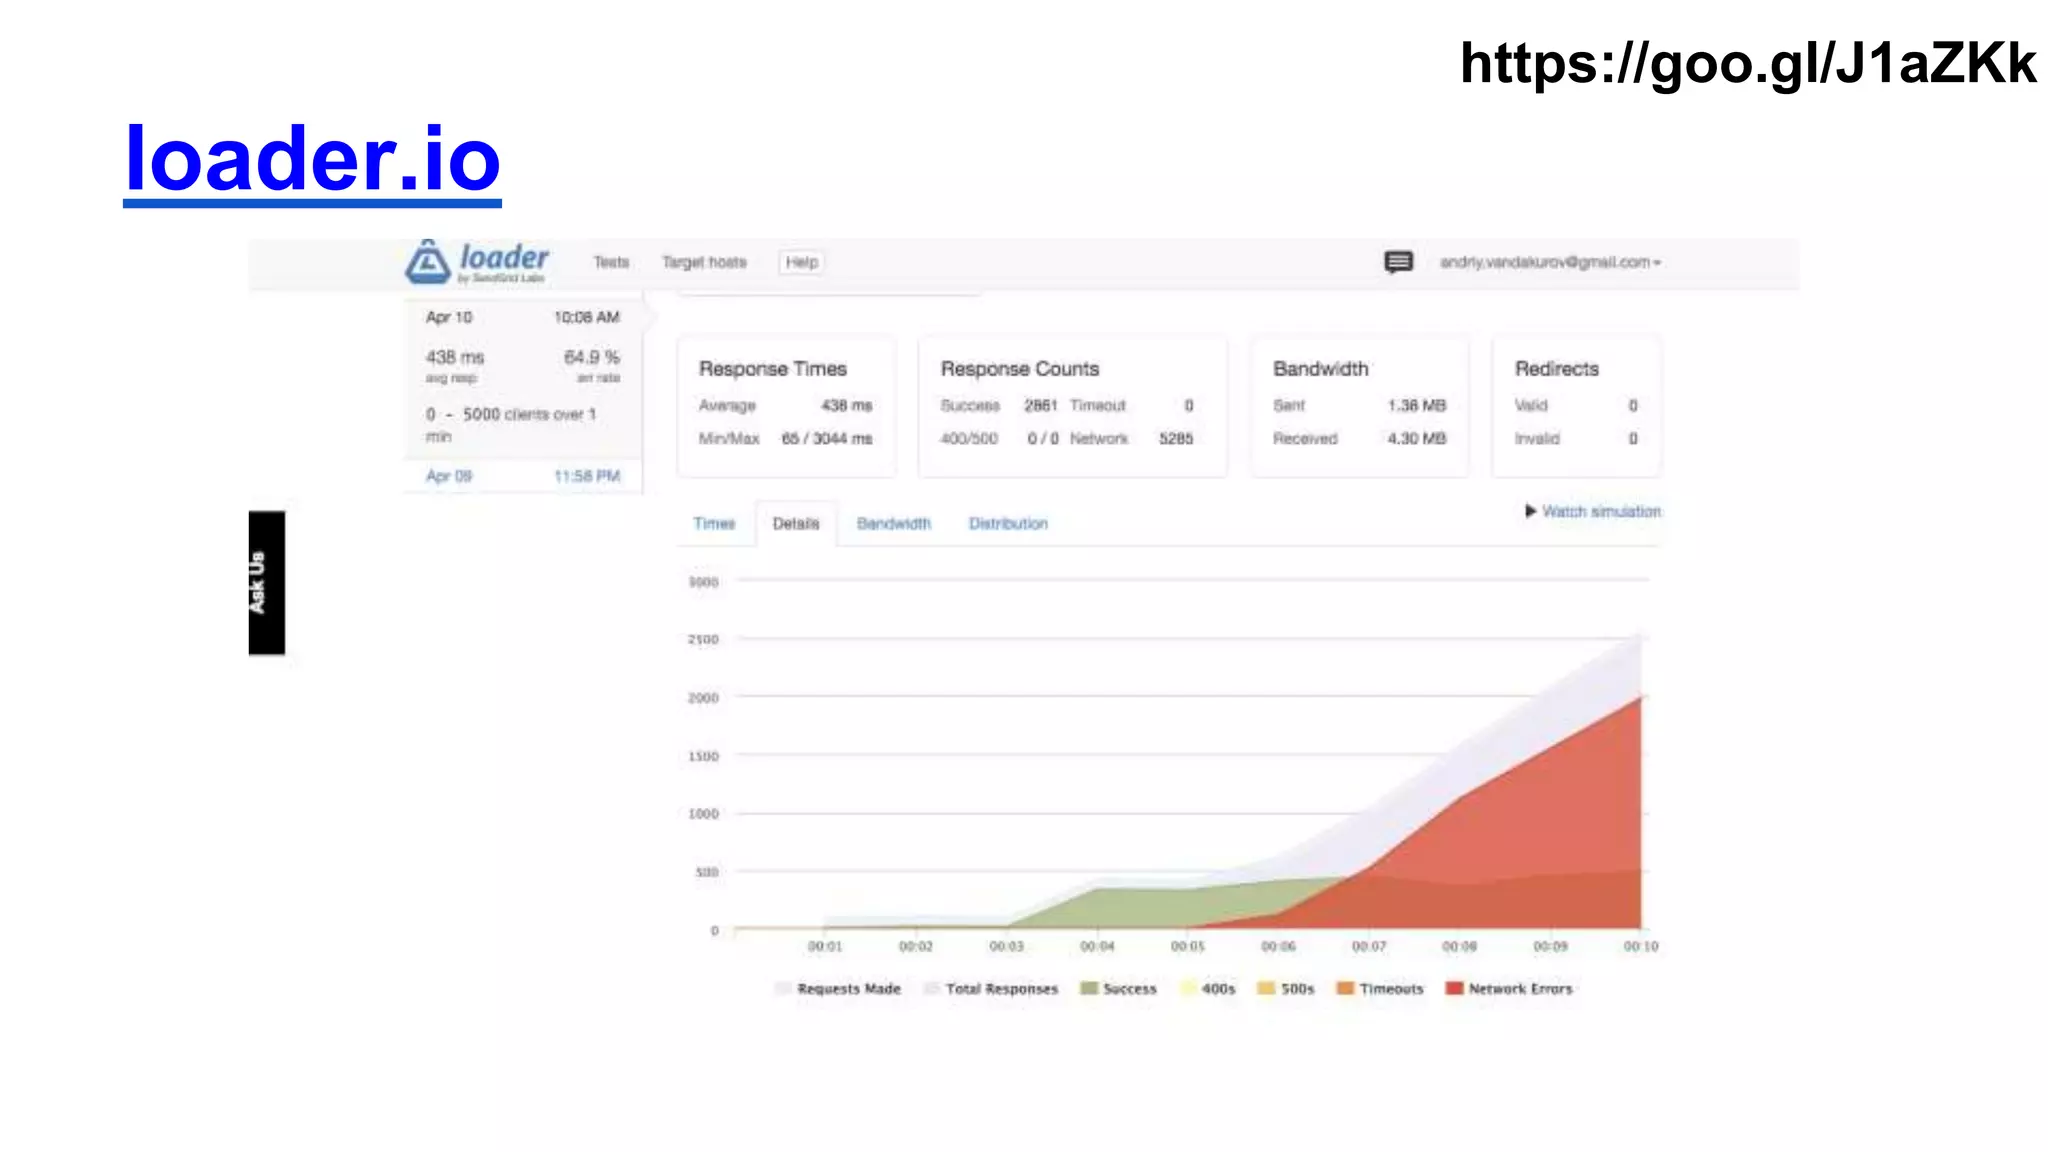
Task: Switch to the Distribution tab
Action: pos(1008,524)
